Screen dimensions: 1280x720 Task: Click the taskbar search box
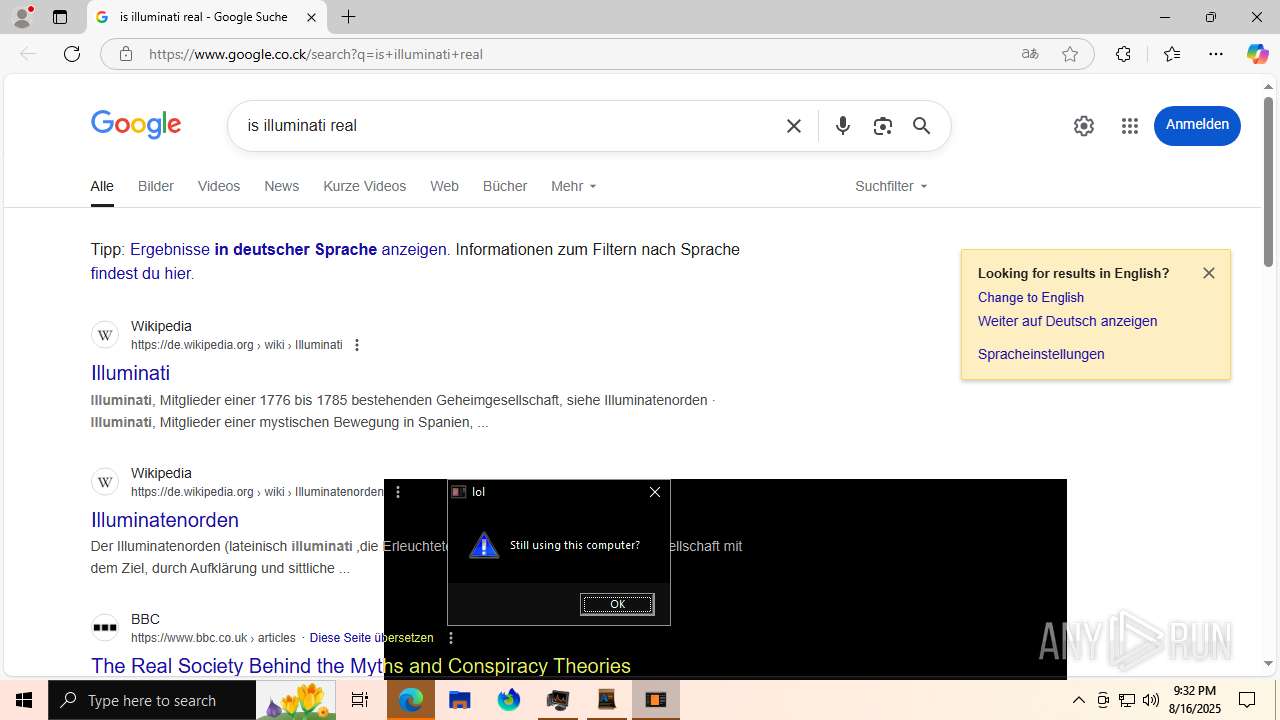click(x=152, y=700)
